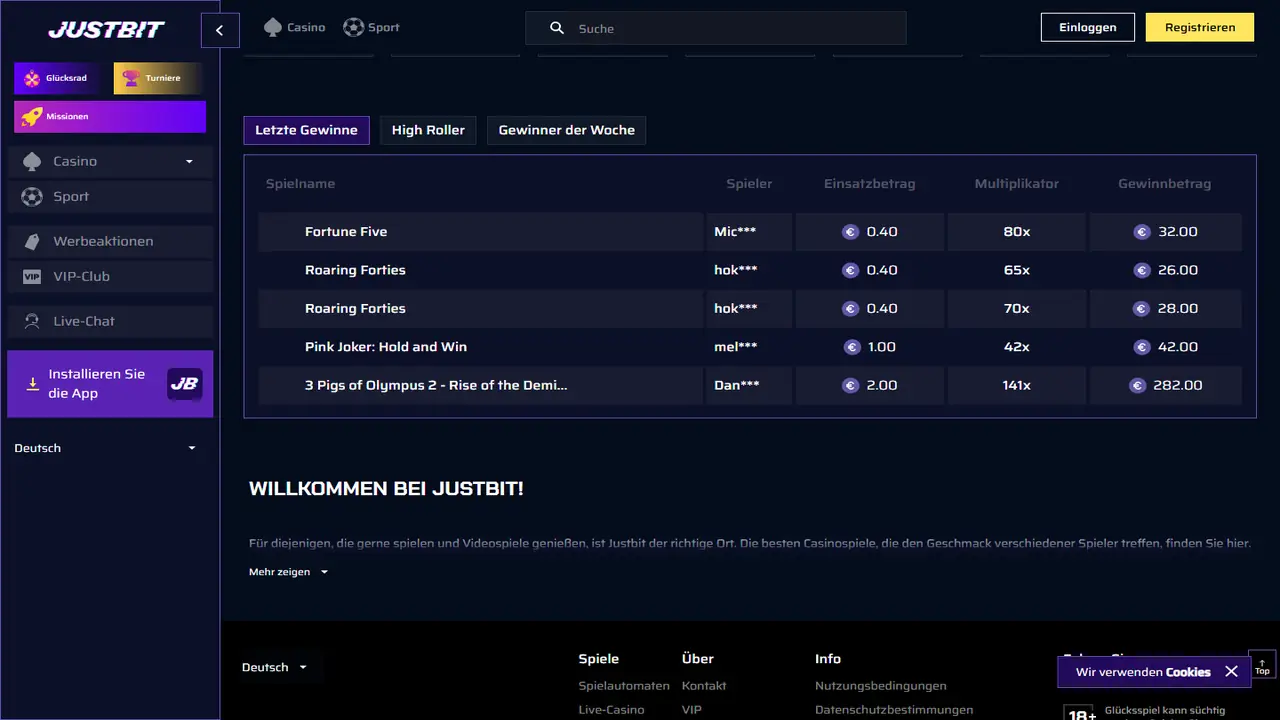The image size is (1280, 720).
Task: Click the Multiplikator column header
Action: coord(1017,184)
